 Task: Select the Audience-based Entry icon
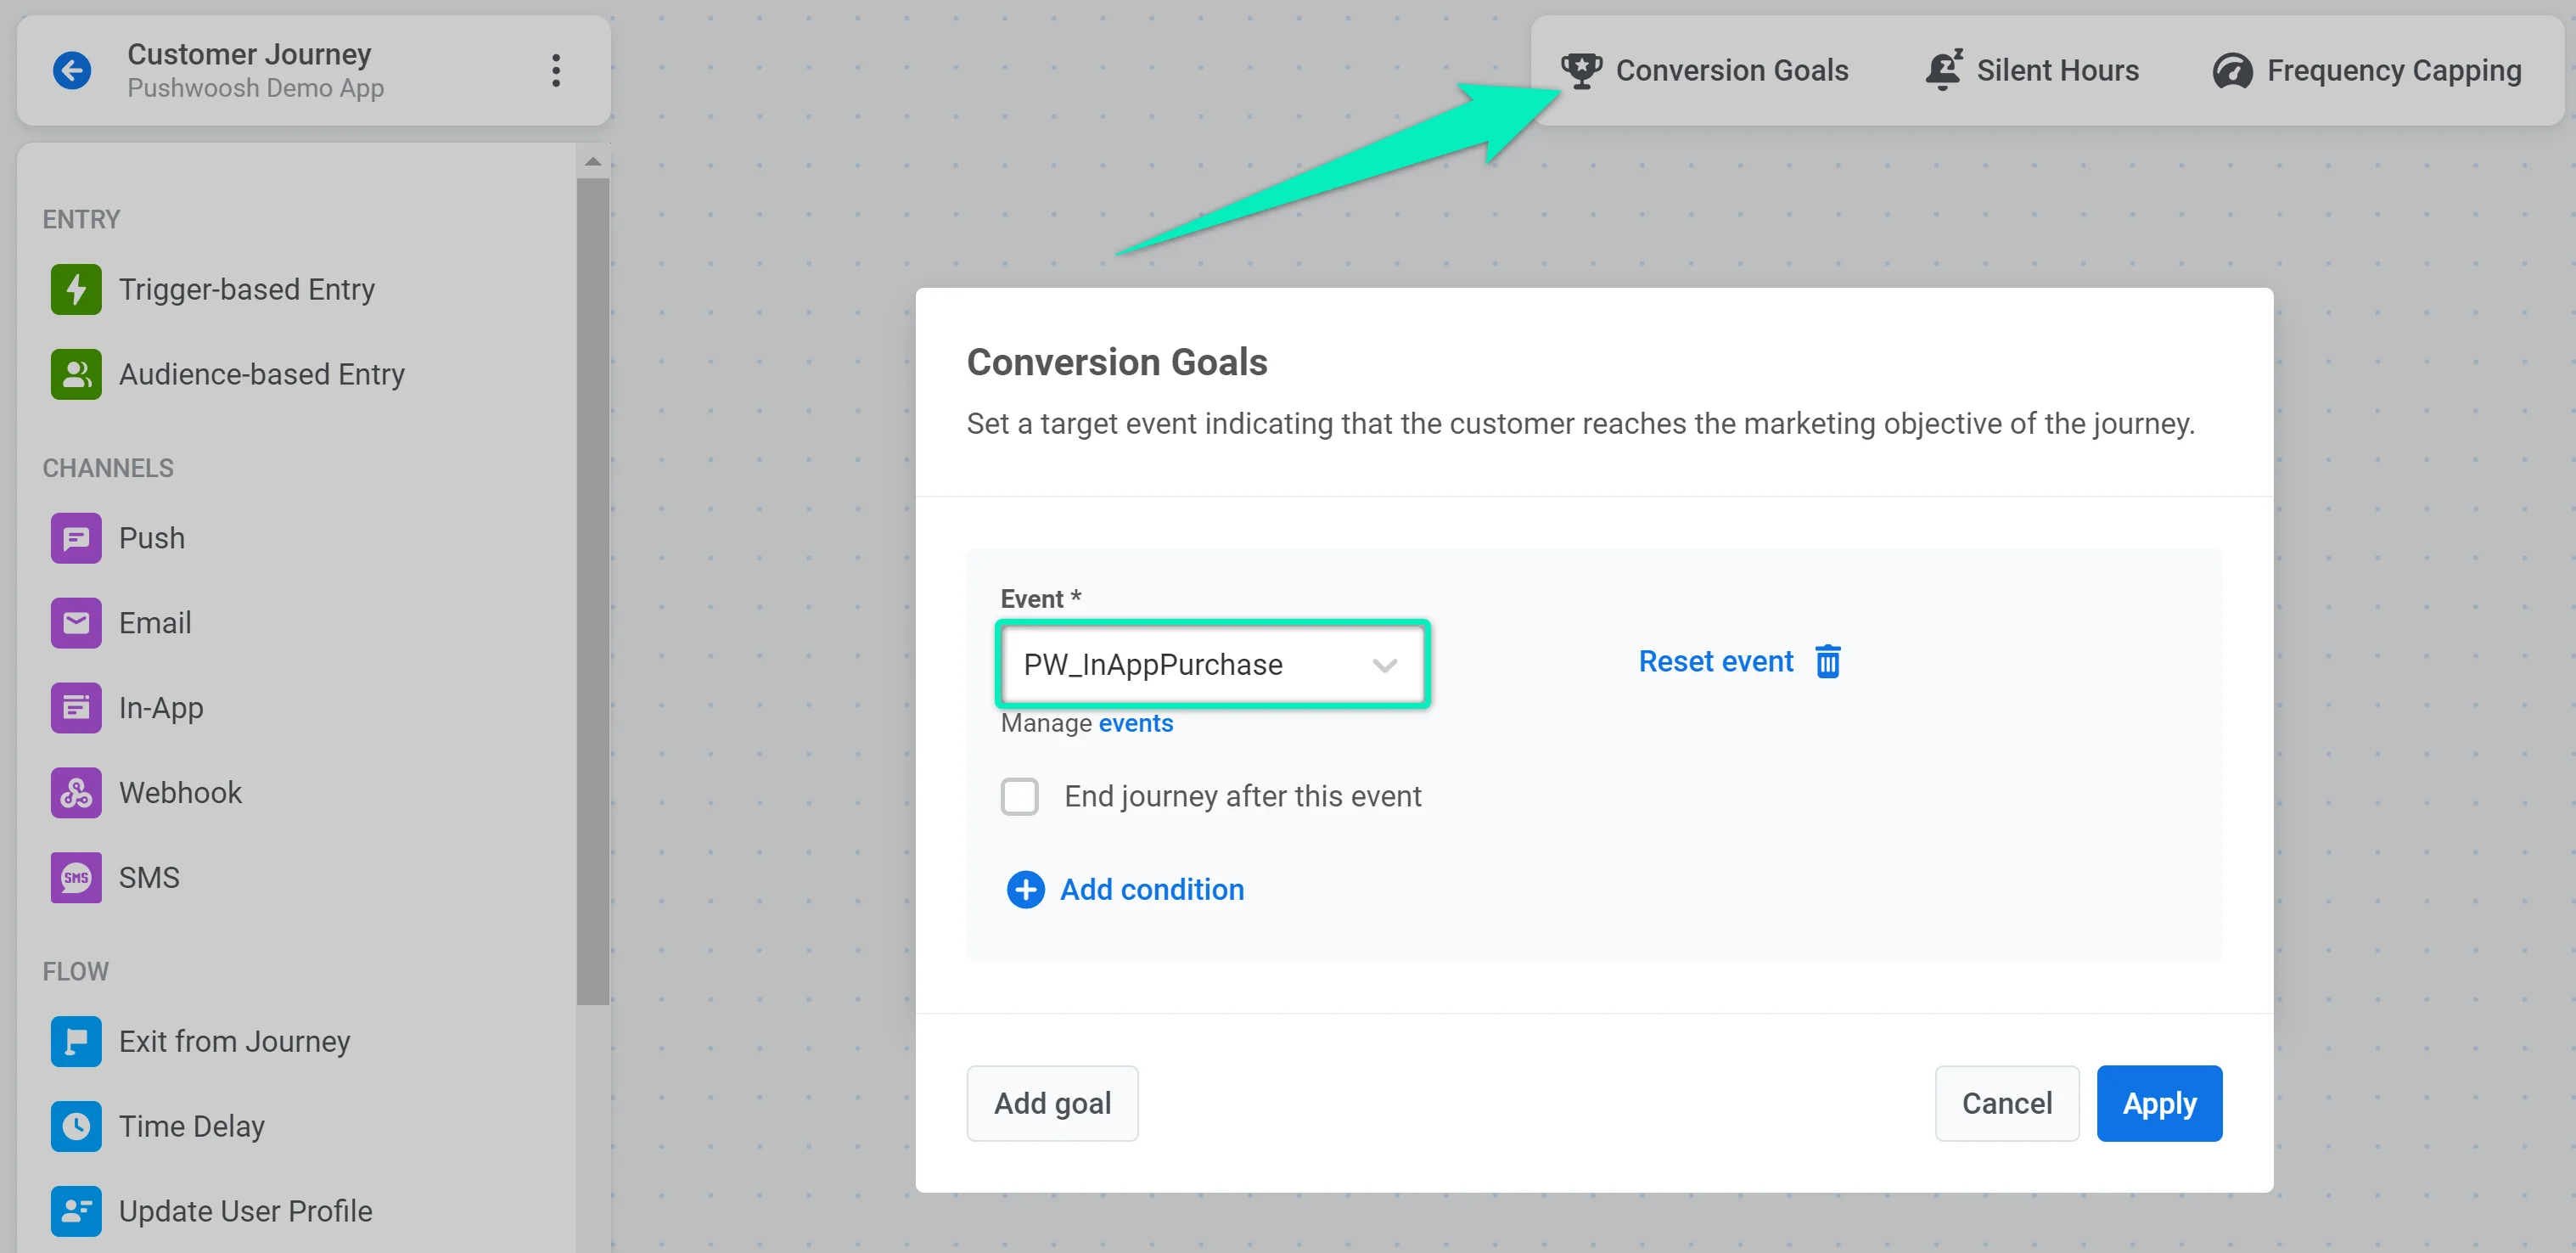(x=76, y=374)
